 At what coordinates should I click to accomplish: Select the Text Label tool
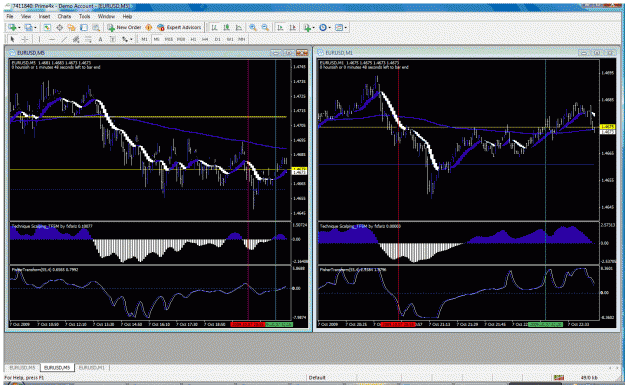(x=112, y=39)
